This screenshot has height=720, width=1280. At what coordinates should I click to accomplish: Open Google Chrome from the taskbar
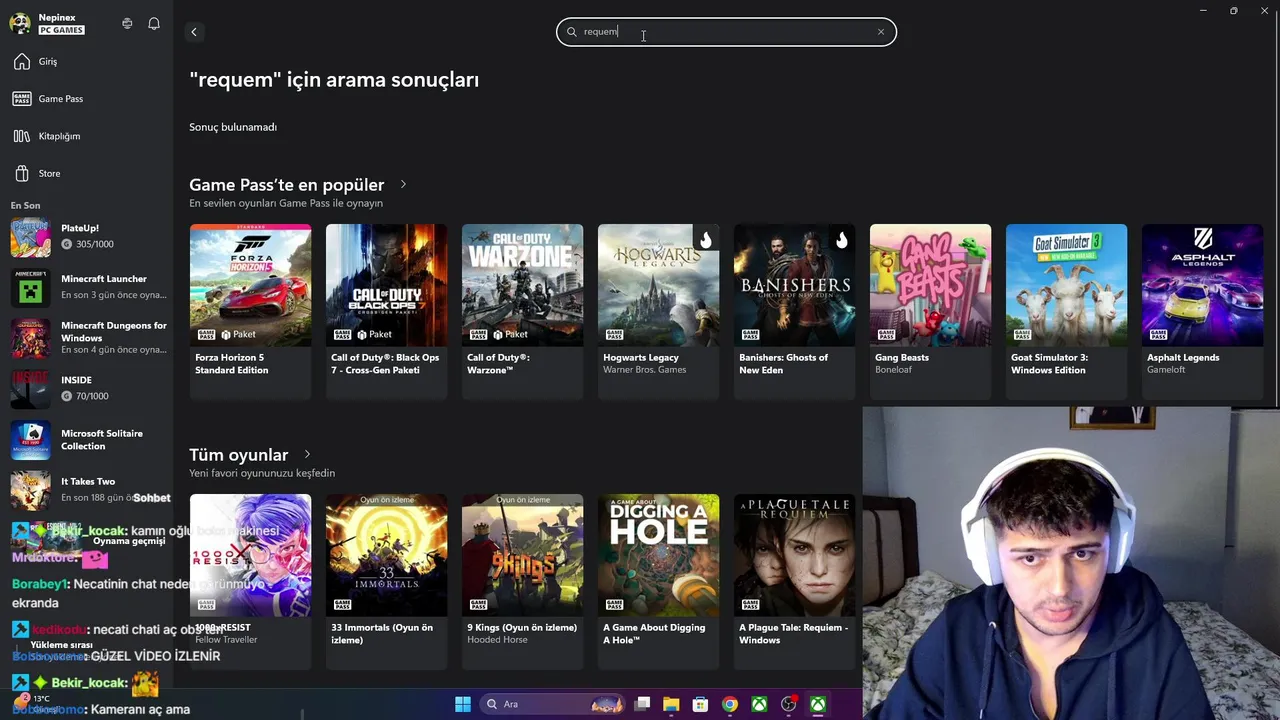(730, 704)
